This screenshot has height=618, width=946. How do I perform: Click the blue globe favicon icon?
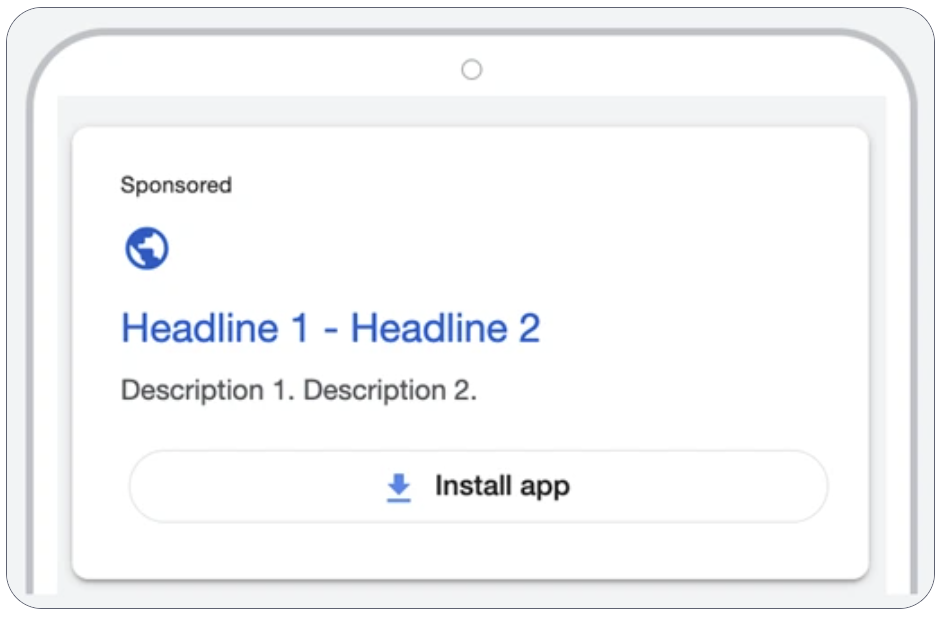pyautogui.click(x=147, y=248)
